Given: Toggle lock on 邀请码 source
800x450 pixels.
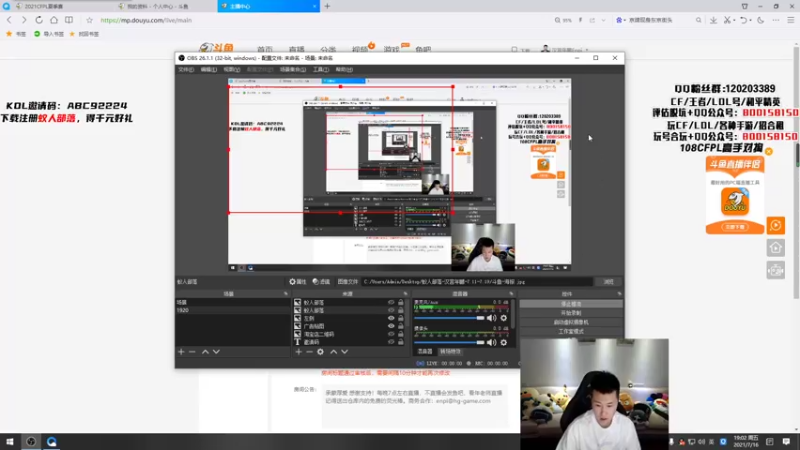Looking at the screenshot, I should (x=401, y=342).
